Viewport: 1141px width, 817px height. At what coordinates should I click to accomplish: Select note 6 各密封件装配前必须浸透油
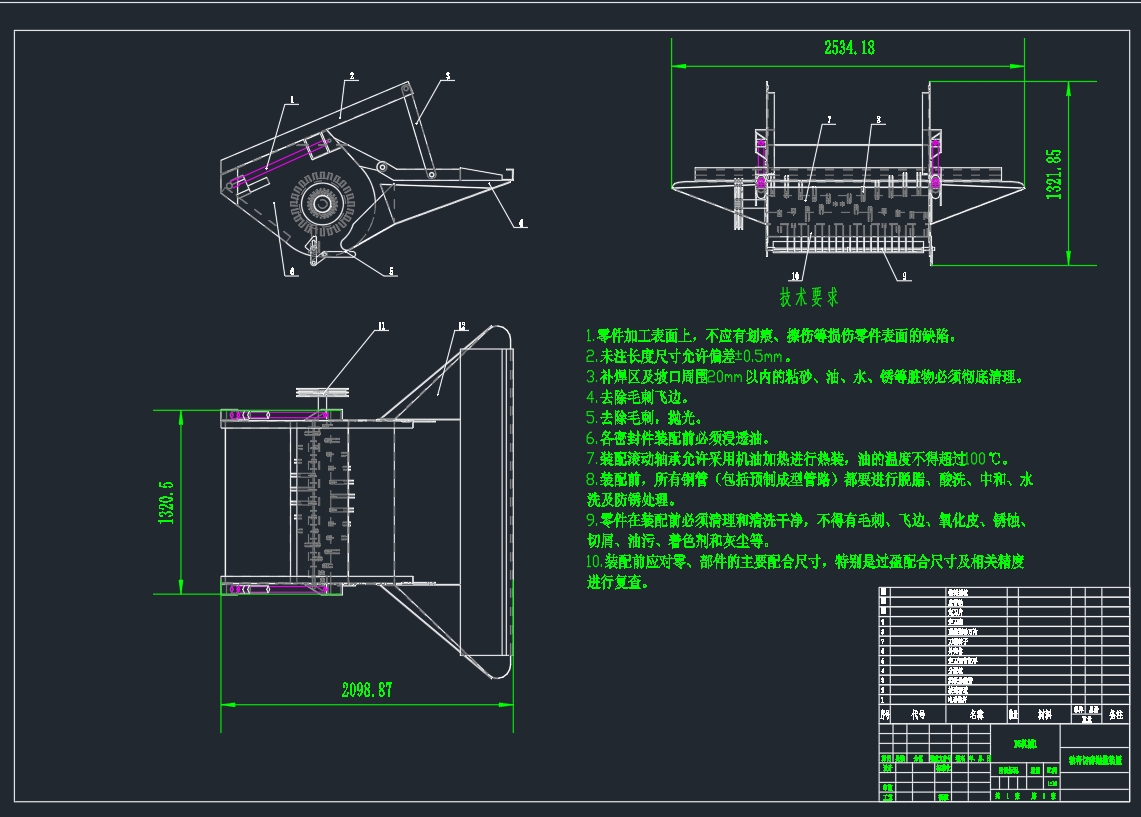point(677,438)
